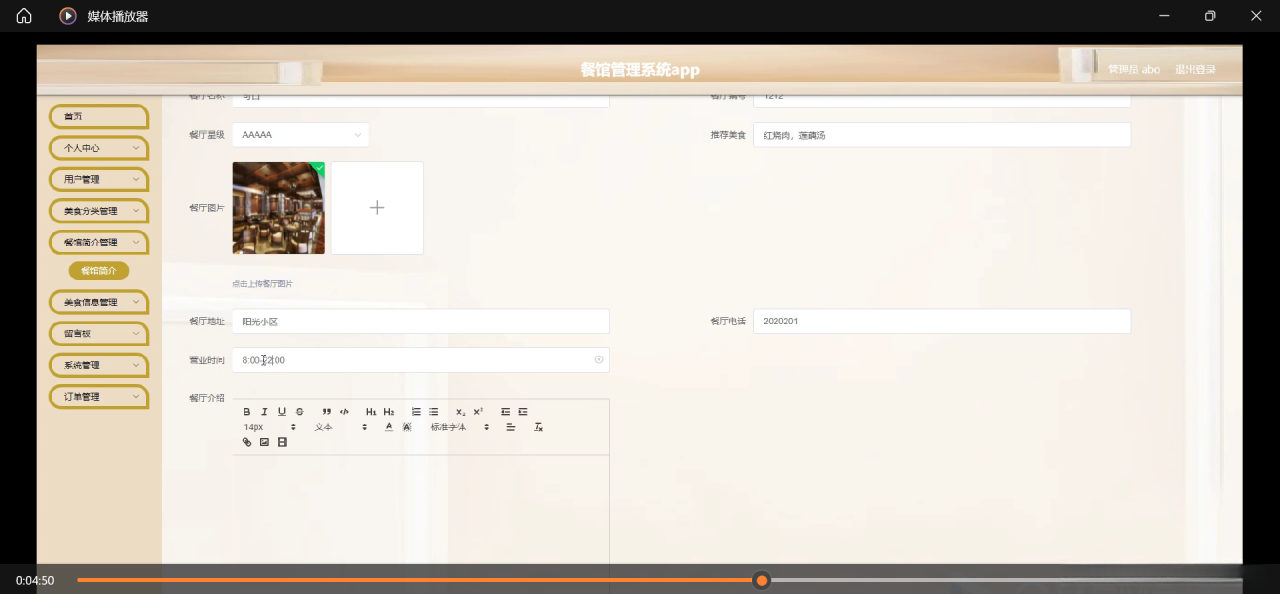Open the 文本 paragraph style dropdown

tap(341, 427)
